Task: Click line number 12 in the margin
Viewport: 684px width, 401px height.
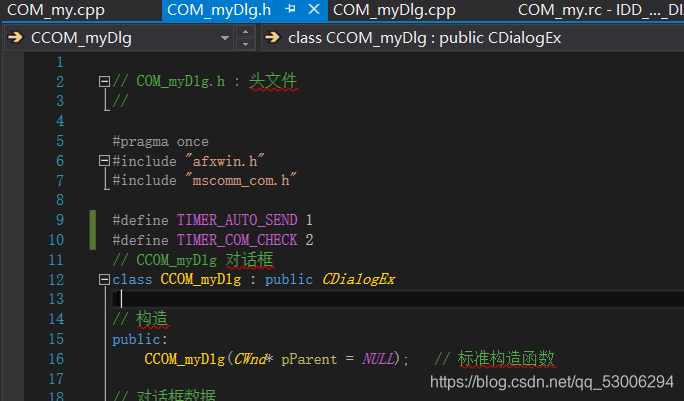Action: coord(56,280)
